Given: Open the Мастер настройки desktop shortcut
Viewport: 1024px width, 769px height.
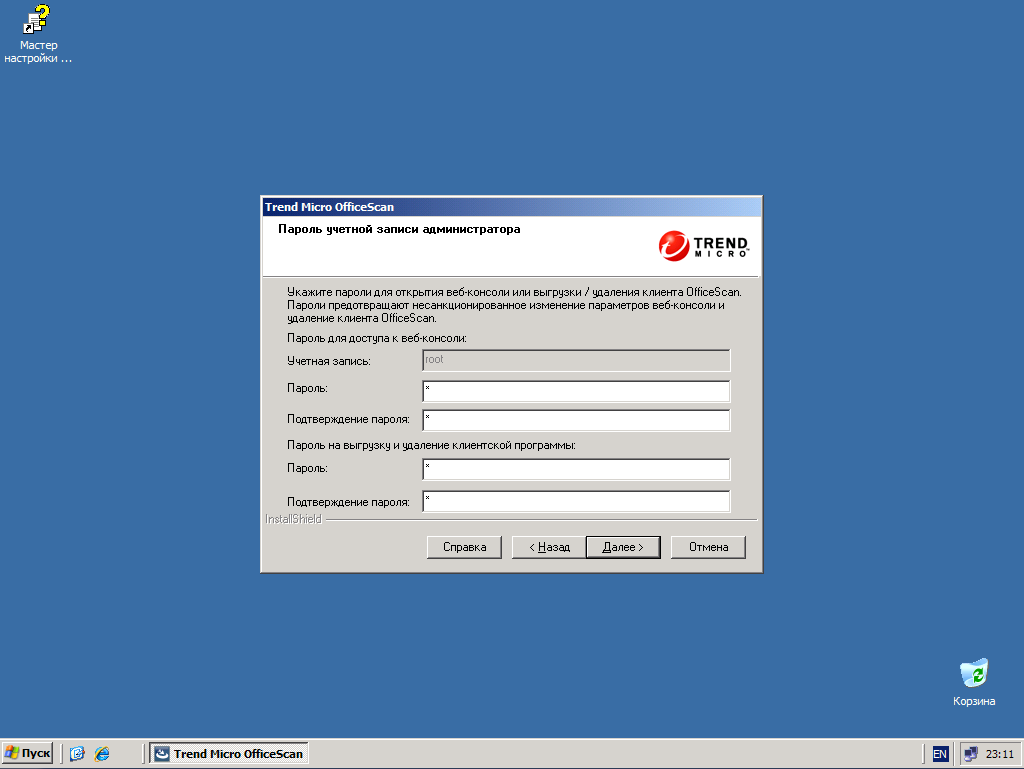Looking at the screenshot, I should [37, 34].
